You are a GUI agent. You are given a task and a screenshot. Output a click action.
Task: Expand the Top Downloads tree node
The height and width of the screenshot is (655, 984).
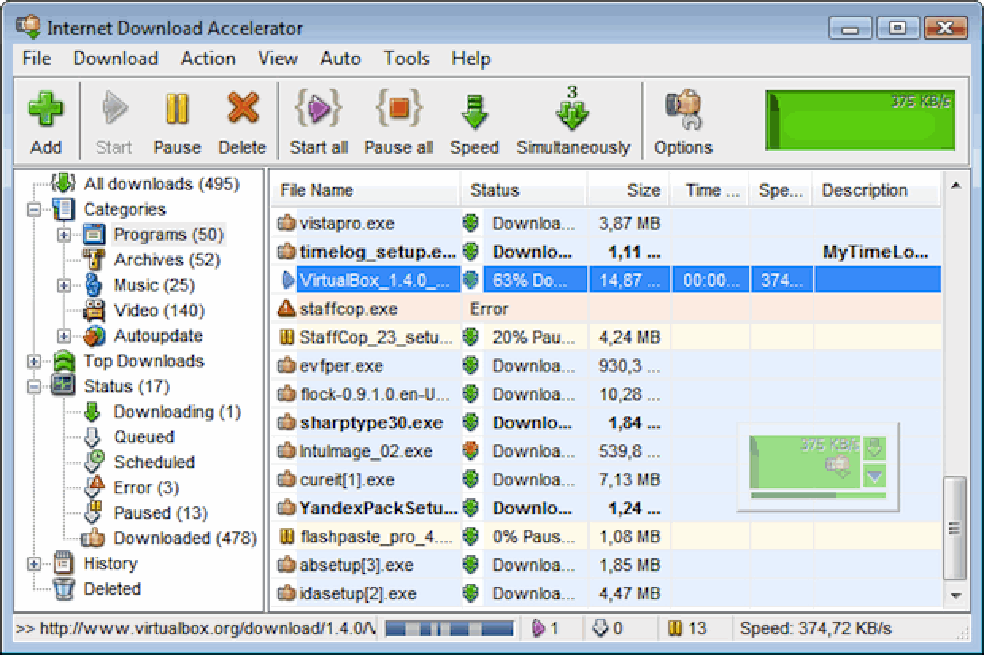pos(34,361)
